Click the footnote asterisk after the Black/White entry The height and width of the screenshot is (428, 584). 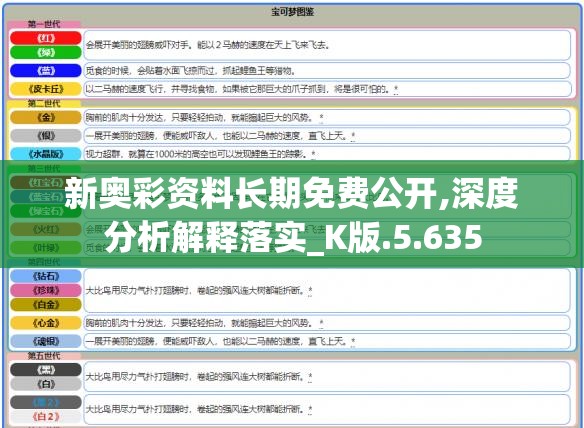(310, 377)
